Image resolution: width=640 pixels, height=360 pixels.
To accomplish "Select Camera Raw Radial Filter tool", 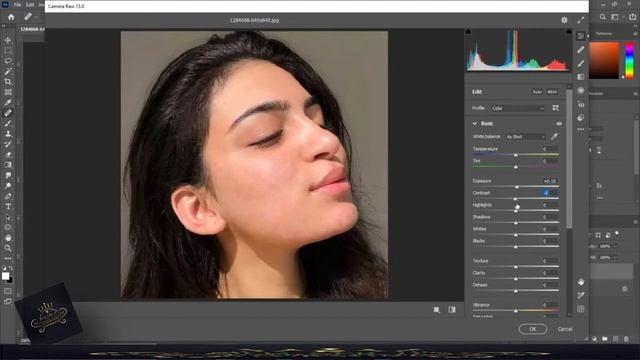I will (580, 90).
